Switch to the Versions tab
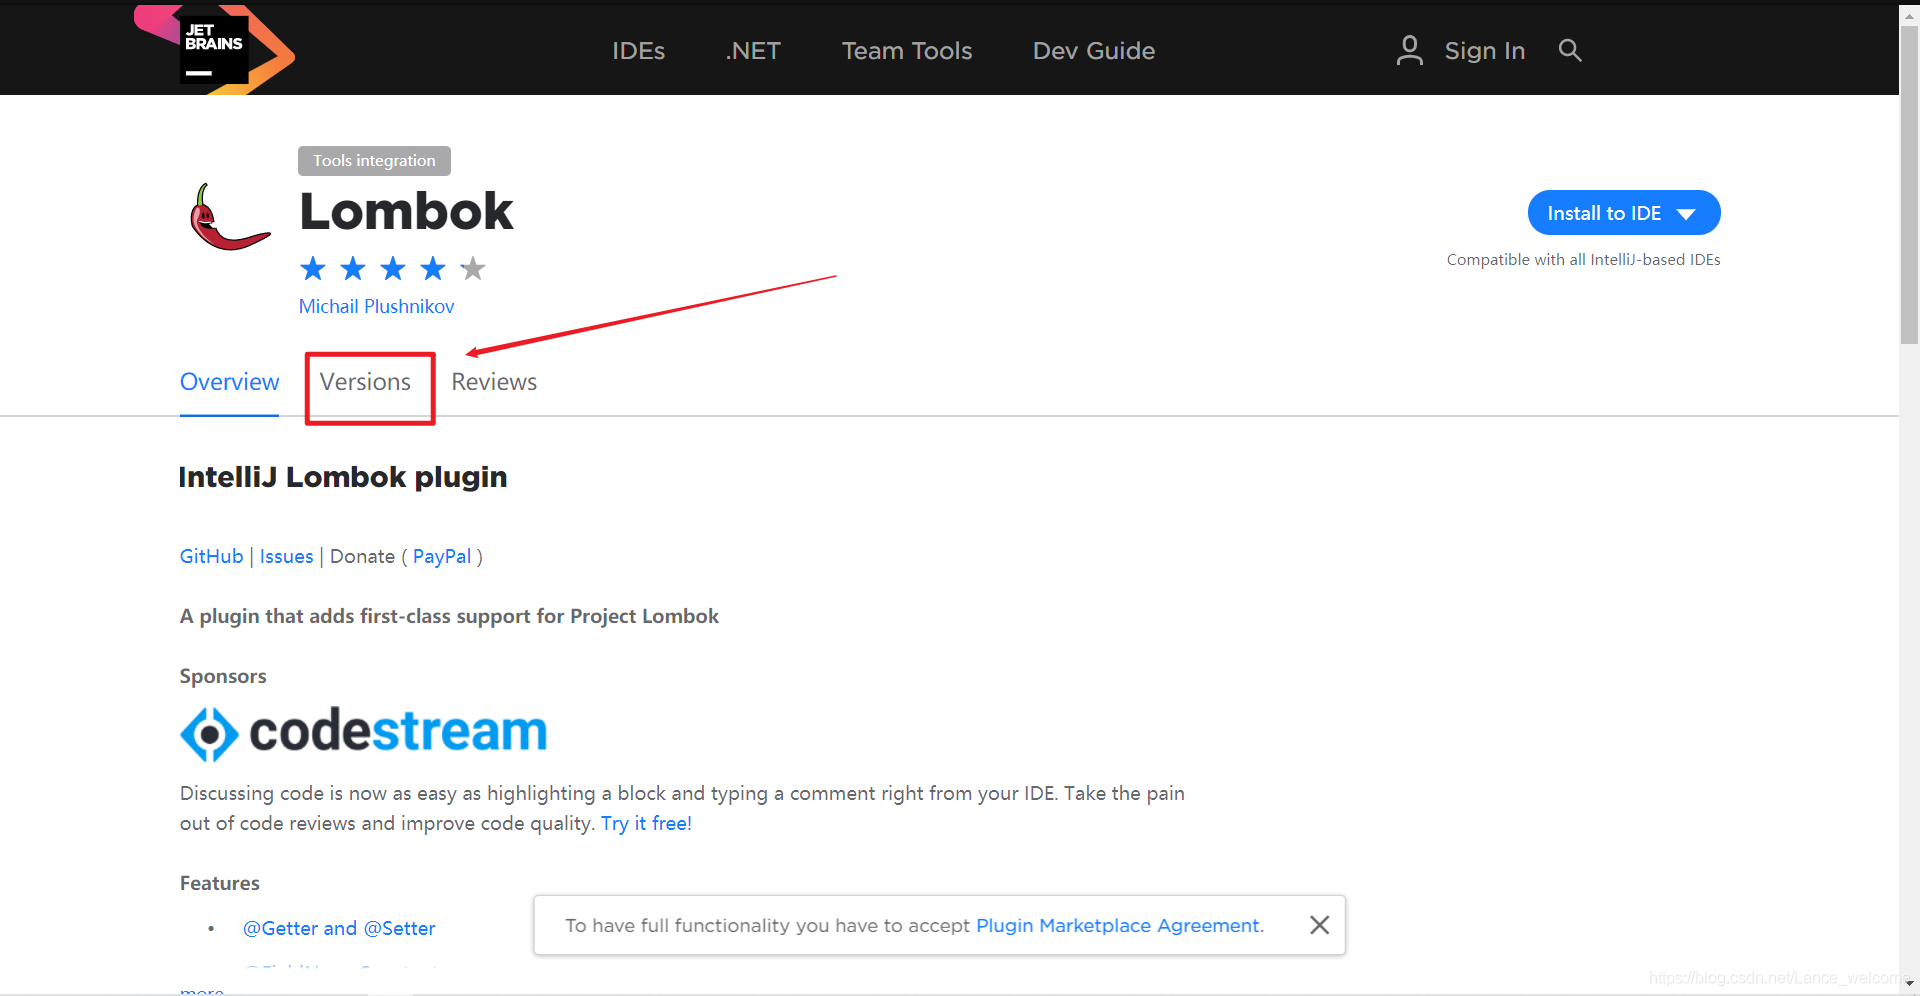This screenshot has width=1920, height=996. [x=365, y=382]
